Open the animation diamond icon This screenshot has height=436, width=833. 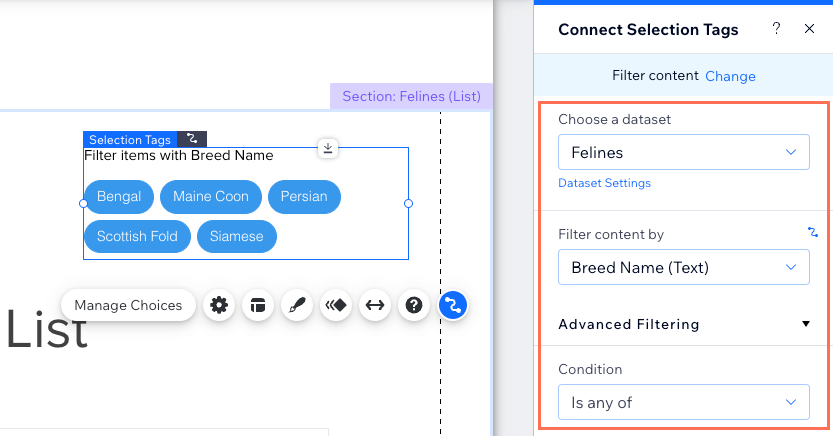click(336, 305)
